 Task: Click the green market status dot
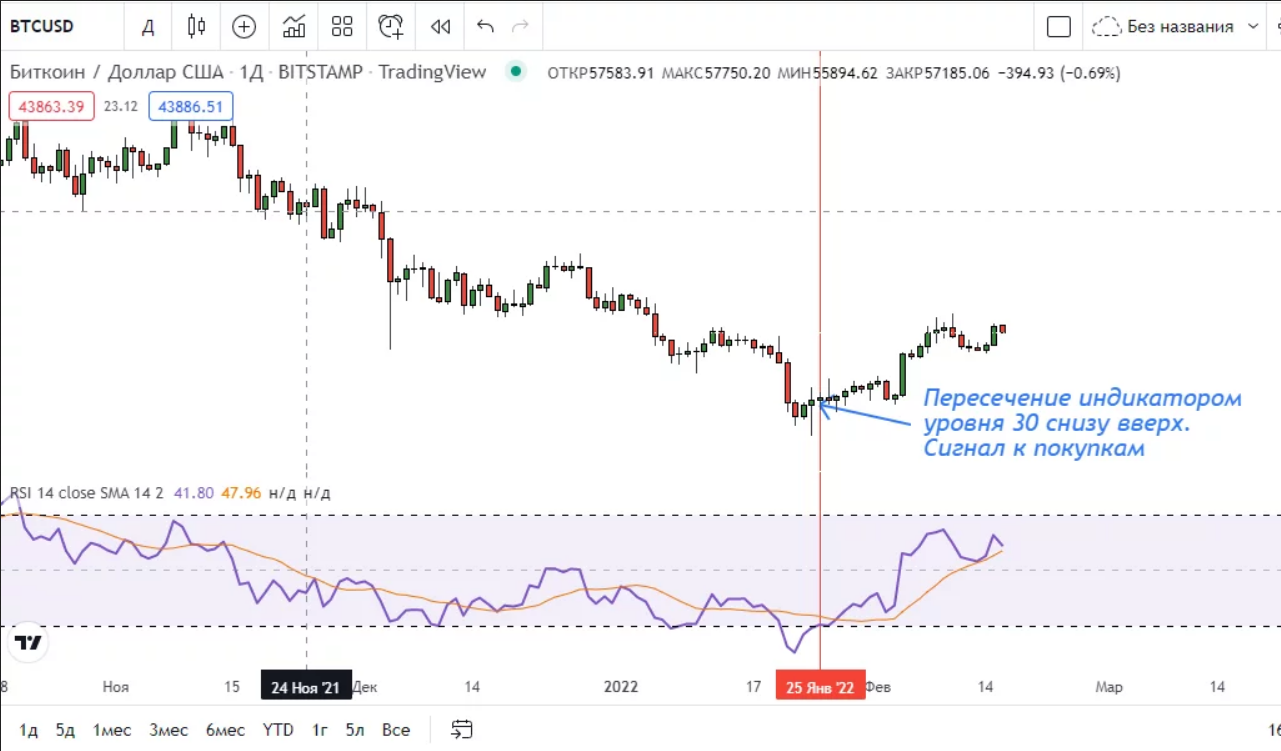[516, 72]
